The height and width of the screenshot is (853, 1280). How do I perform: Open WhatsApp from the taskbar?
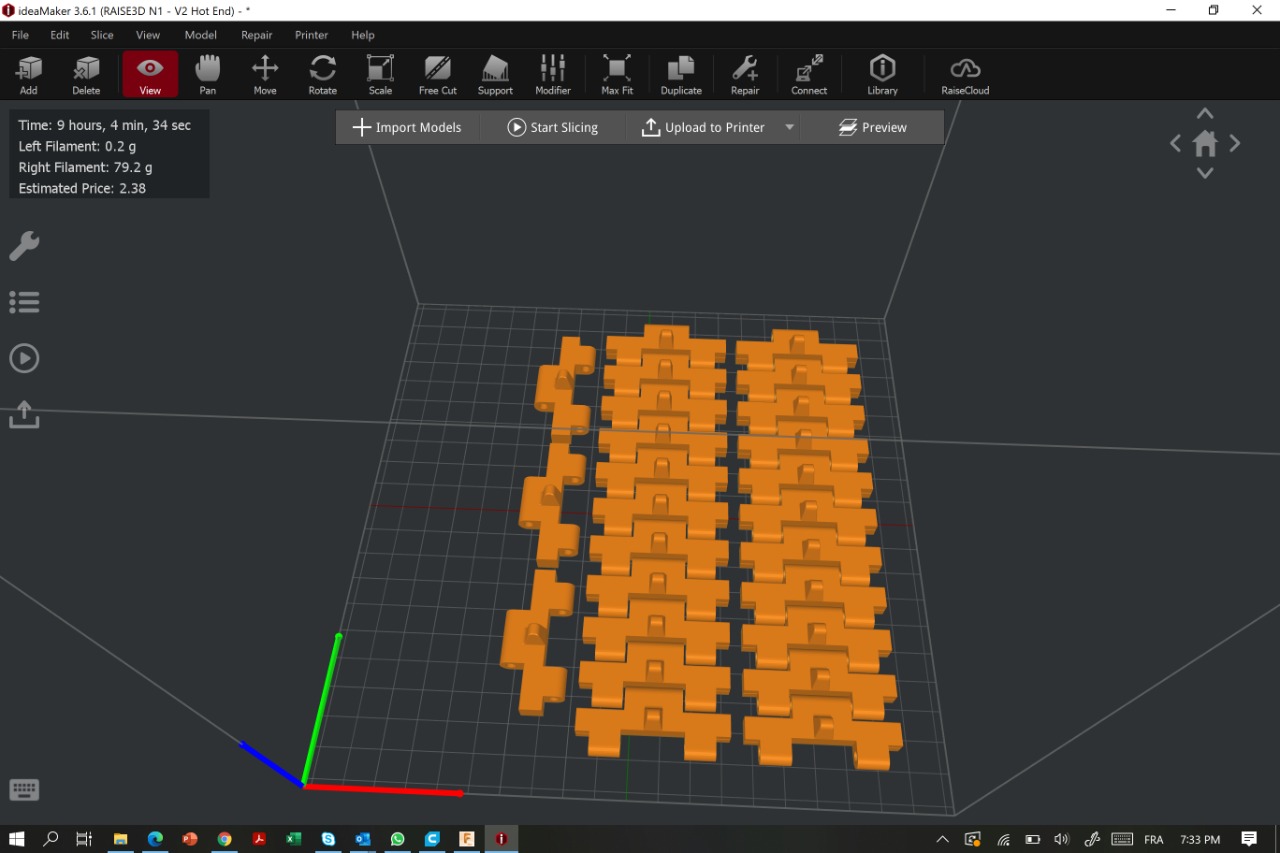[x=397, y=839]
